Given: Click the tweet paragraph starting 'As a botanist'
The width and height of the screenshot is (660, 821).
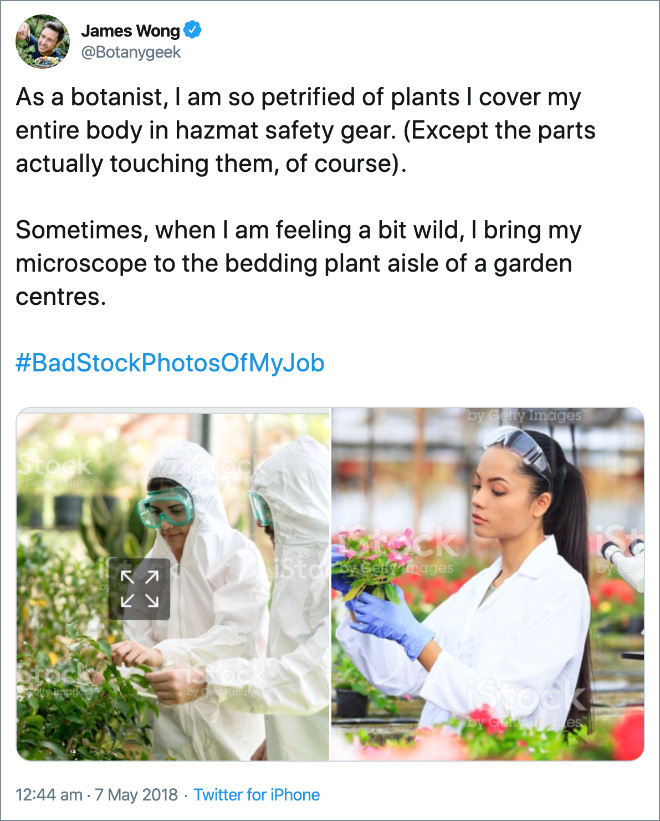Looking at the screenshot, I should pos(298,131).
